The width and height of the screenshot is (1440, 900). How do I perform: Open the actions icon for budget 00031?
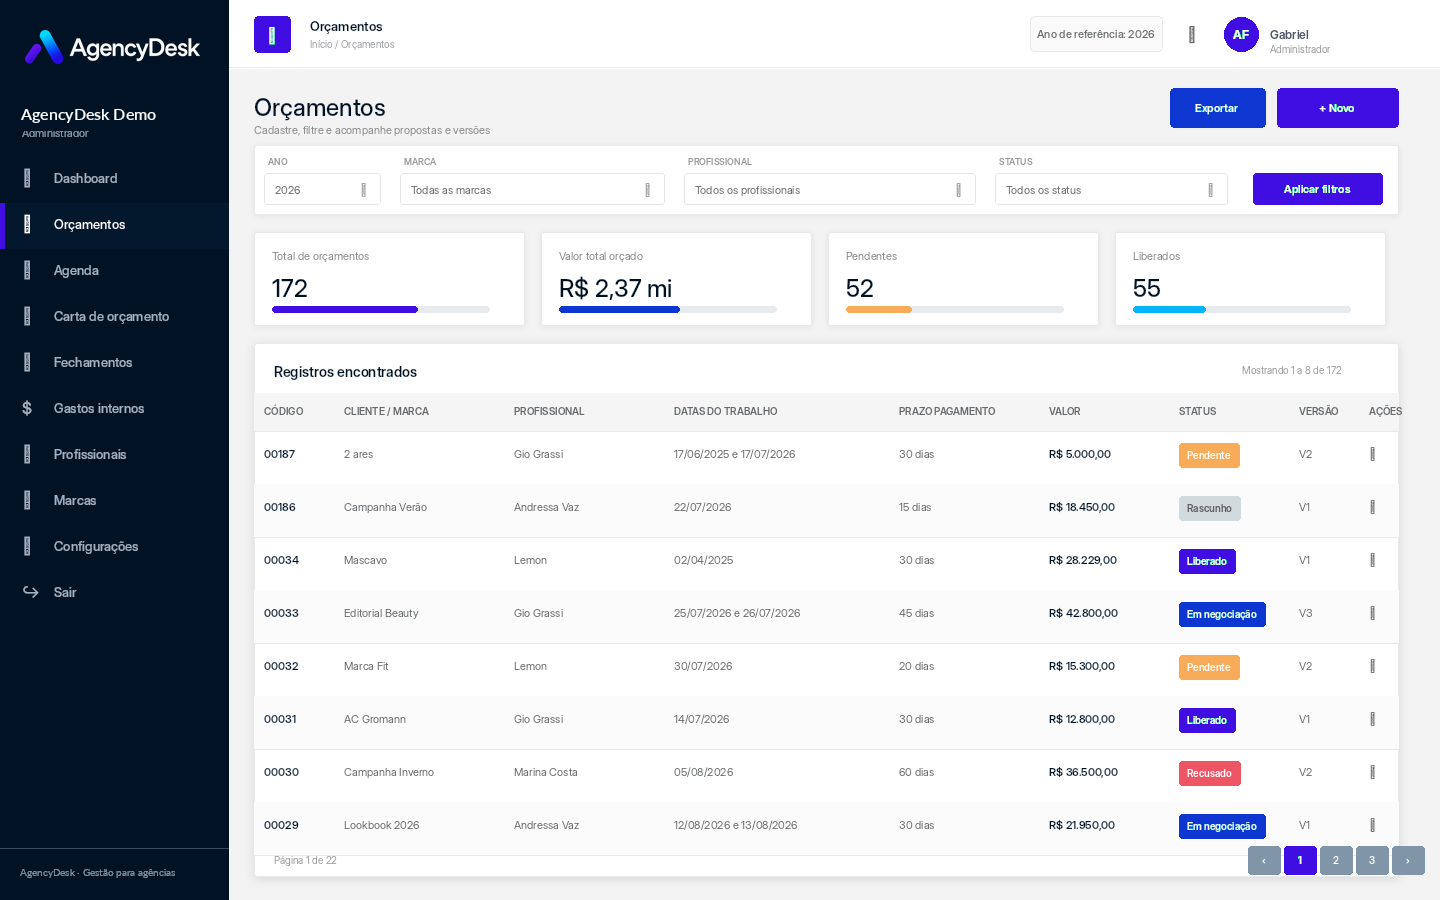1372,719
